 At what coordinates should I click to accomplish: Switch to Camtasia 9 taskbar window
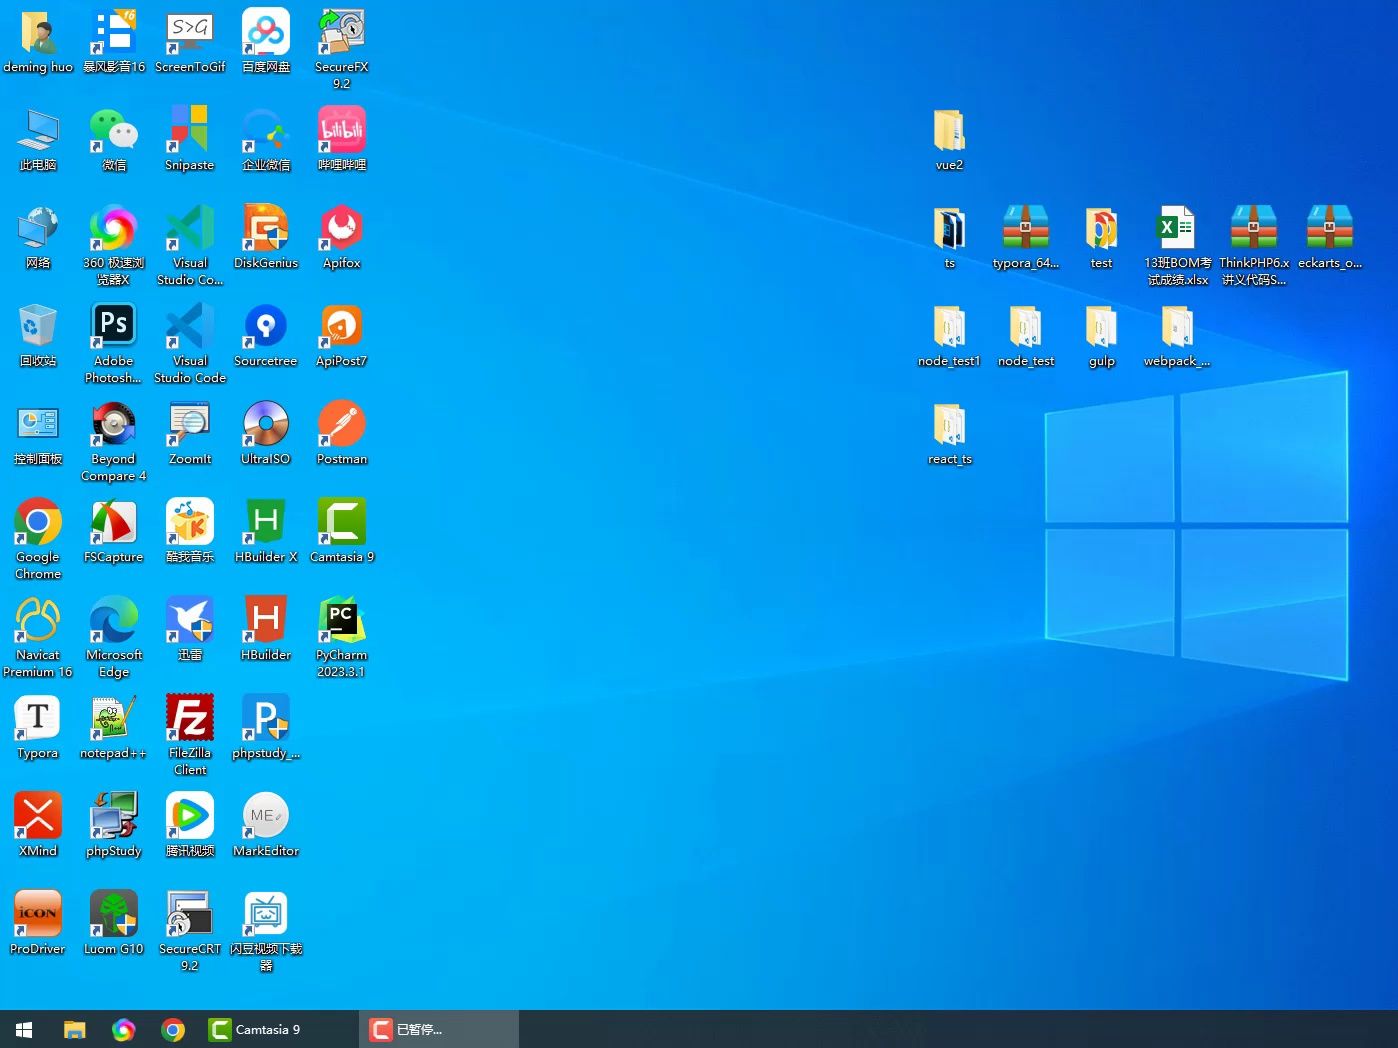[277, 1029]
